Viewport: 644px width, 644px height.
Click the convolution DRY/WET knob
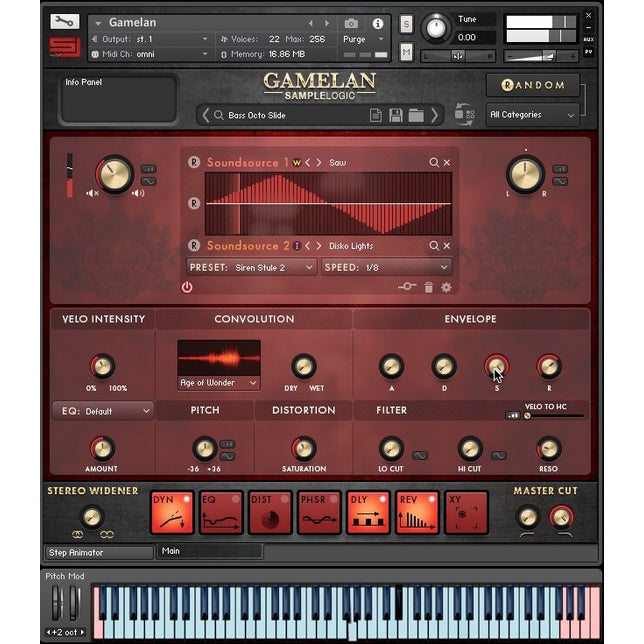coord(304,366)
